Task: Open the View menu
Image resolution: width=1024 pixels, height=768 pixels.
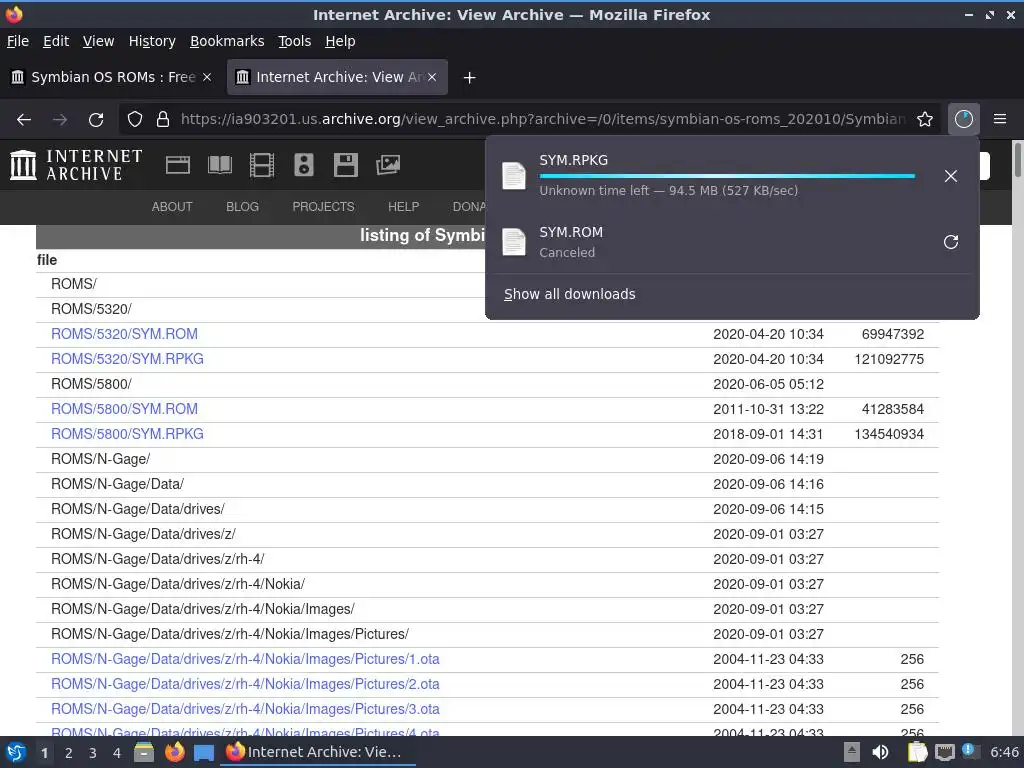Action: tap(98, 41)
